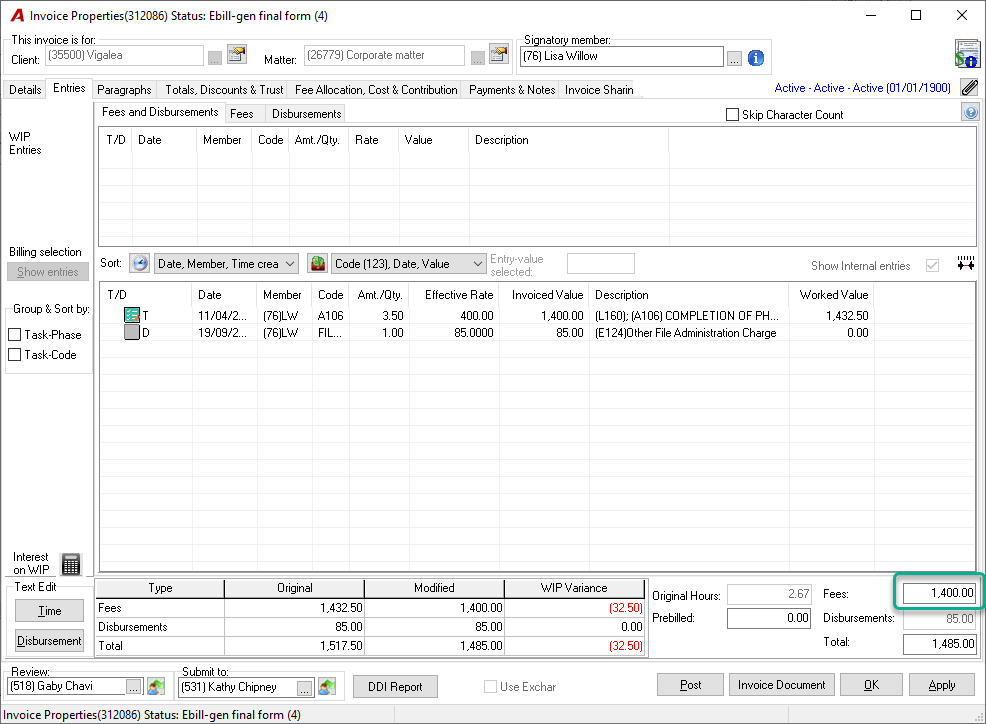Enable the Task-Code grouping checkbox

[14, 355]
